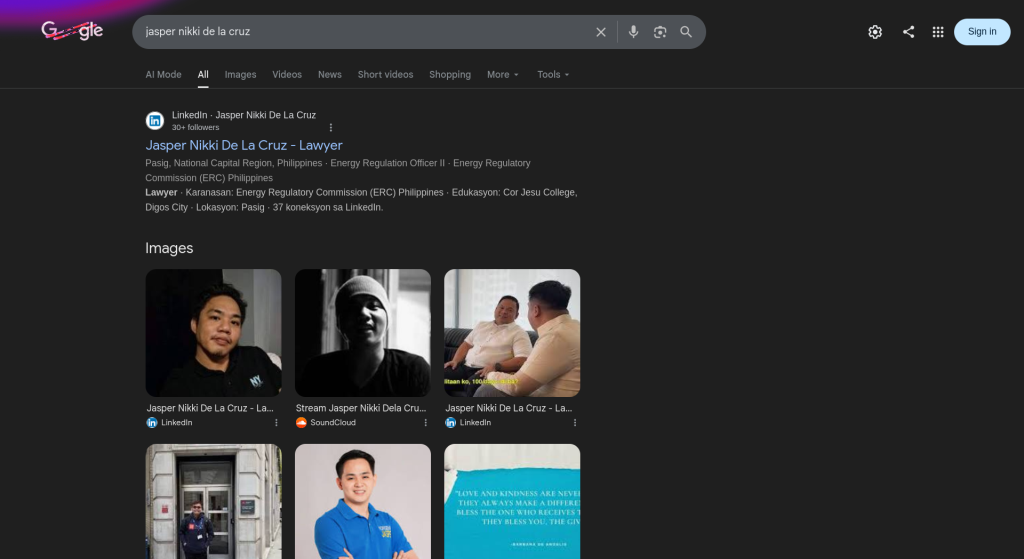Switch to the Images tab

pyautogui.click(x=240, y=75)
